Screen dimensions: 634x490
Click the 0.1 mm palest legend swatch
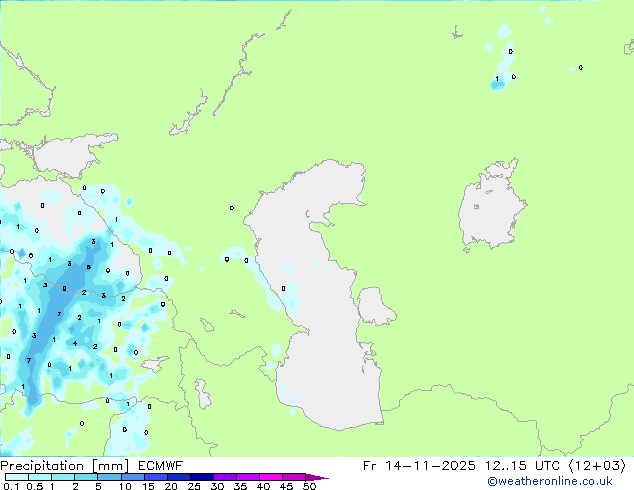point(17,477)
